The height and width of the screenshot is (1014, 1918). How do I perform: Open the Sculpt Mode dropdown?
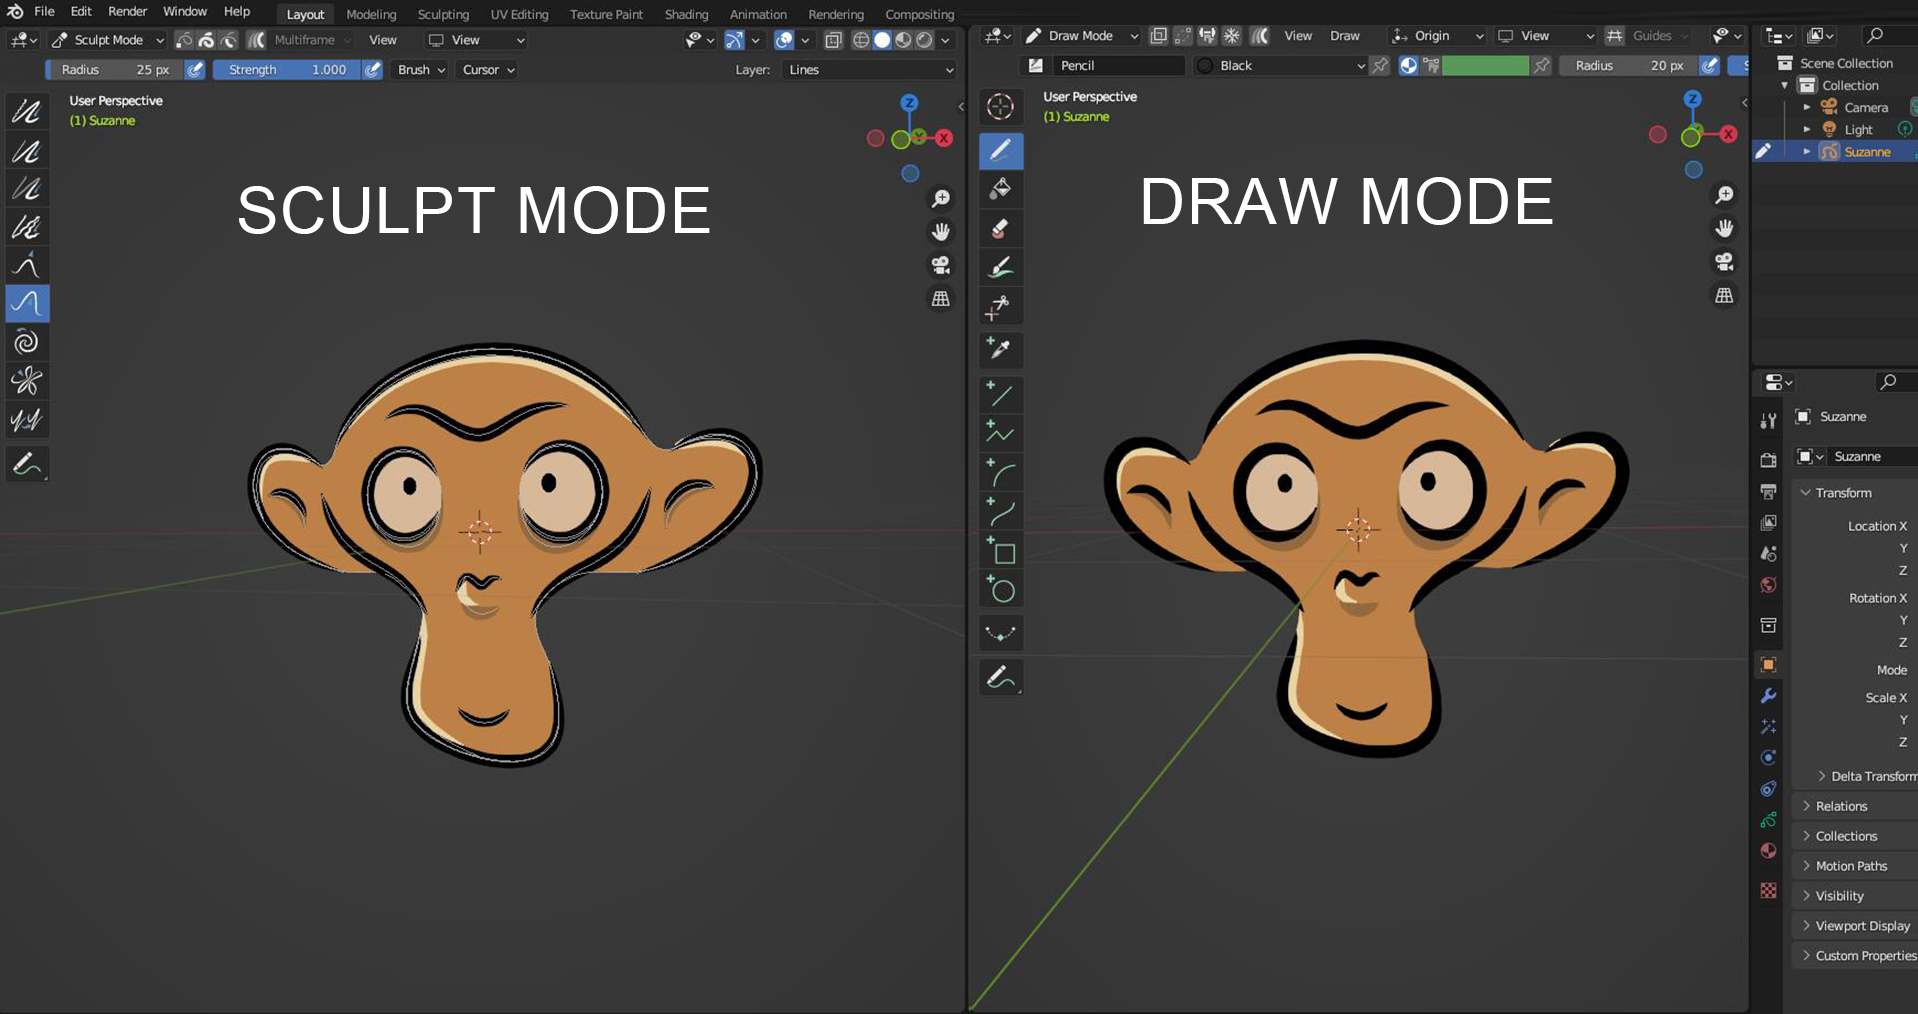[x=107, y=40]
